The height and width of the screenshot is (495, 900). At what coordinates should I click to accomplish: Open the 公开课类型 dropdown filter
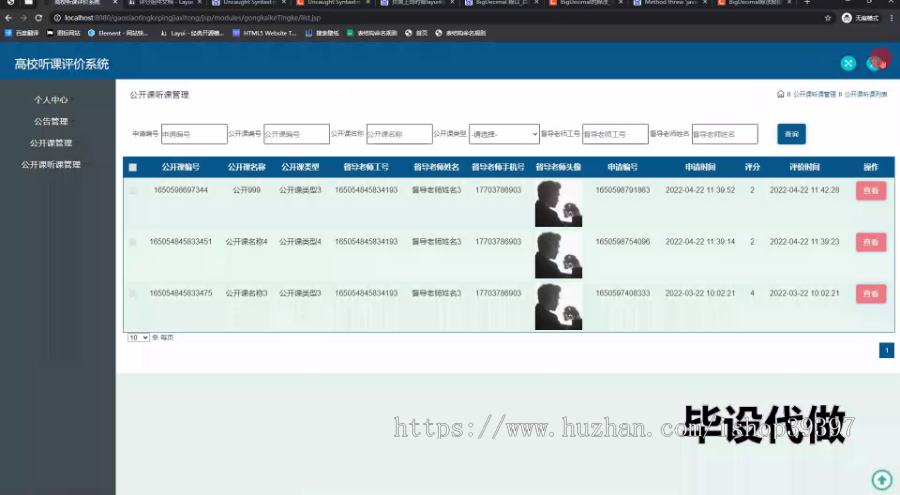[x=504, y=134]
